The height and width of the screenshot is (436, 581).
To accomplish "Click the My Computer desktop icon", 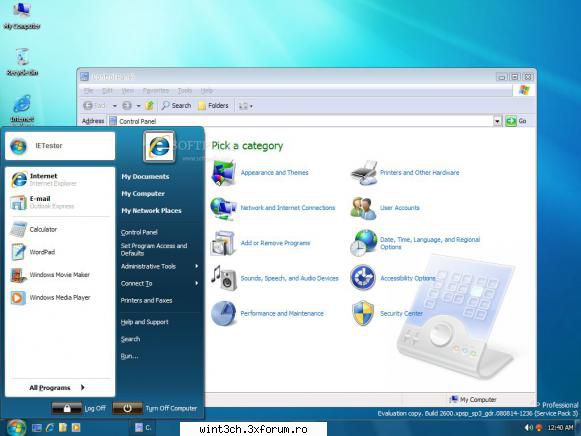I will pos(21,16).
